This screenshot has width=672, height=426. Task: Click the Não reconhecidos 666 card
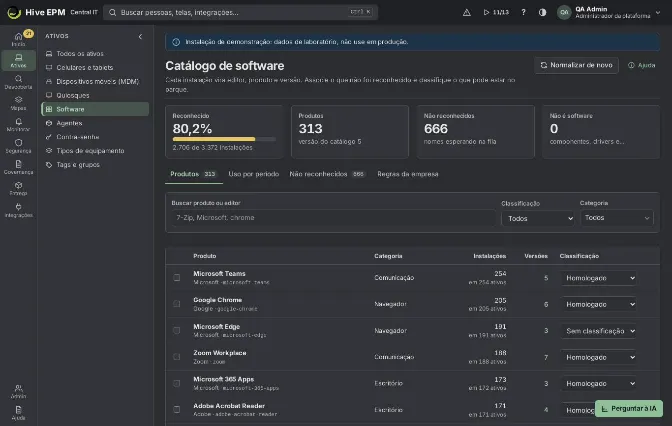(475, 132)
